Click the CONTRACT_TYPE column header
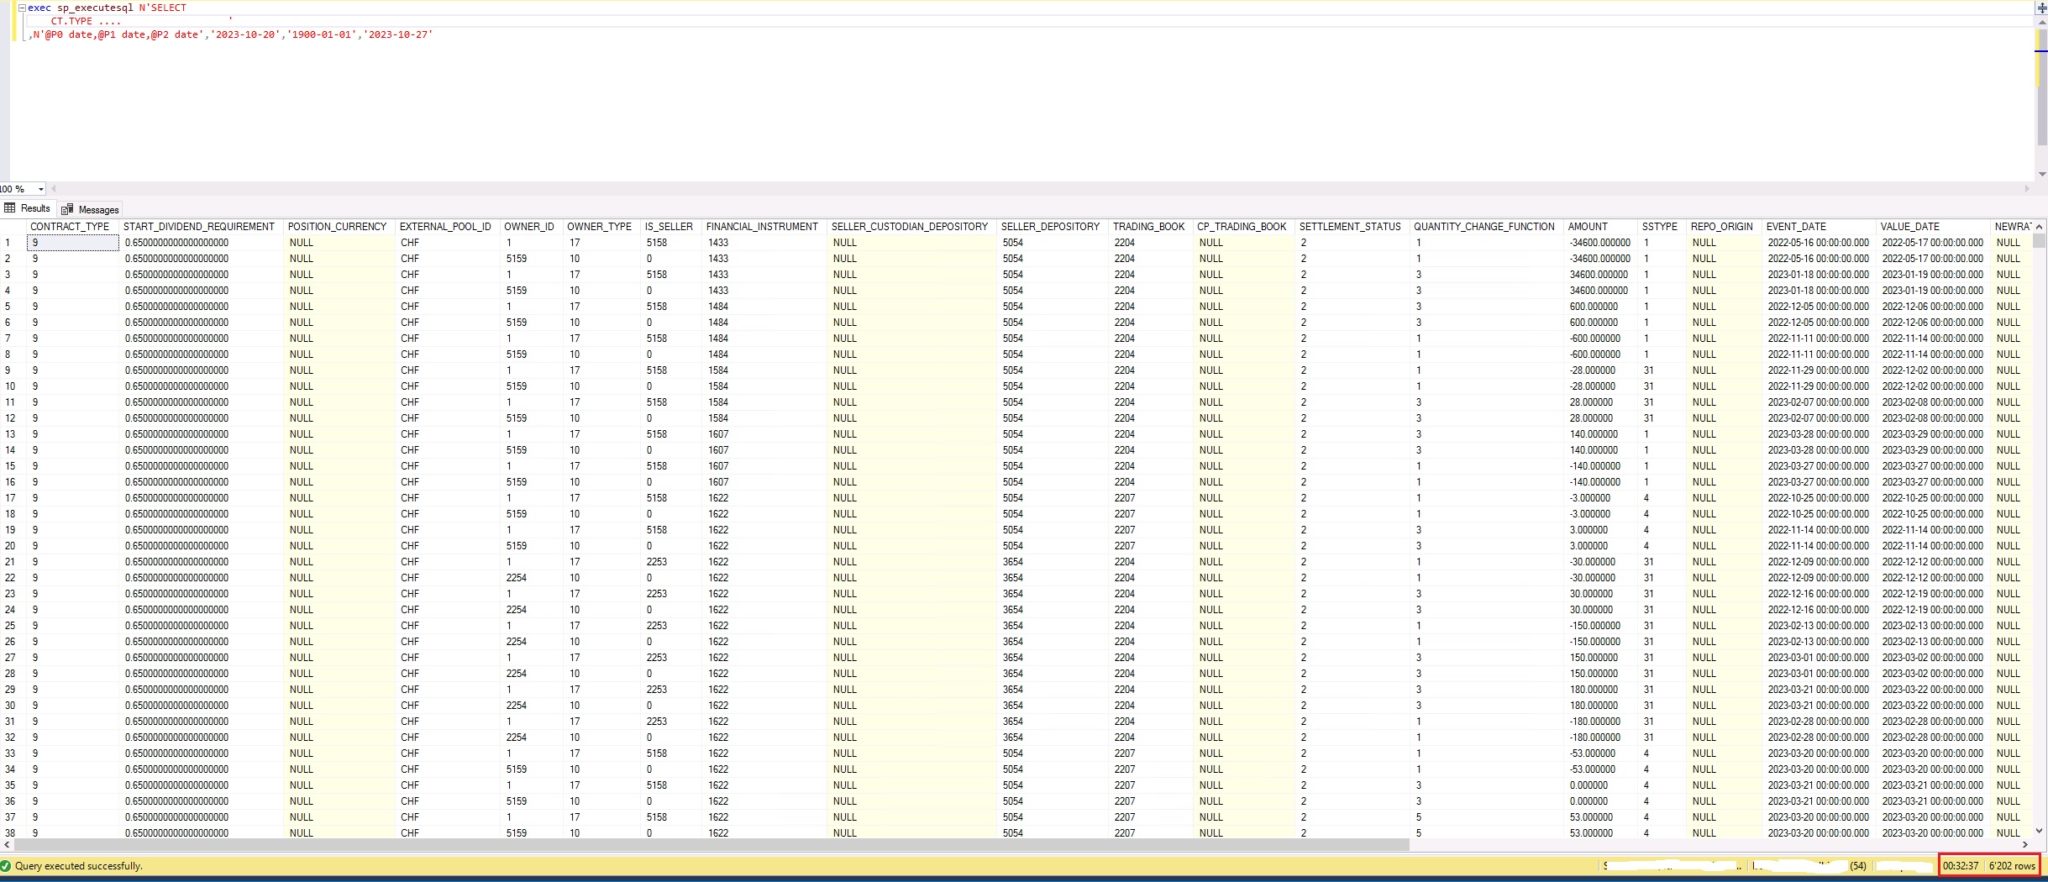The image size is (2048, 882). tap(70, 227)
